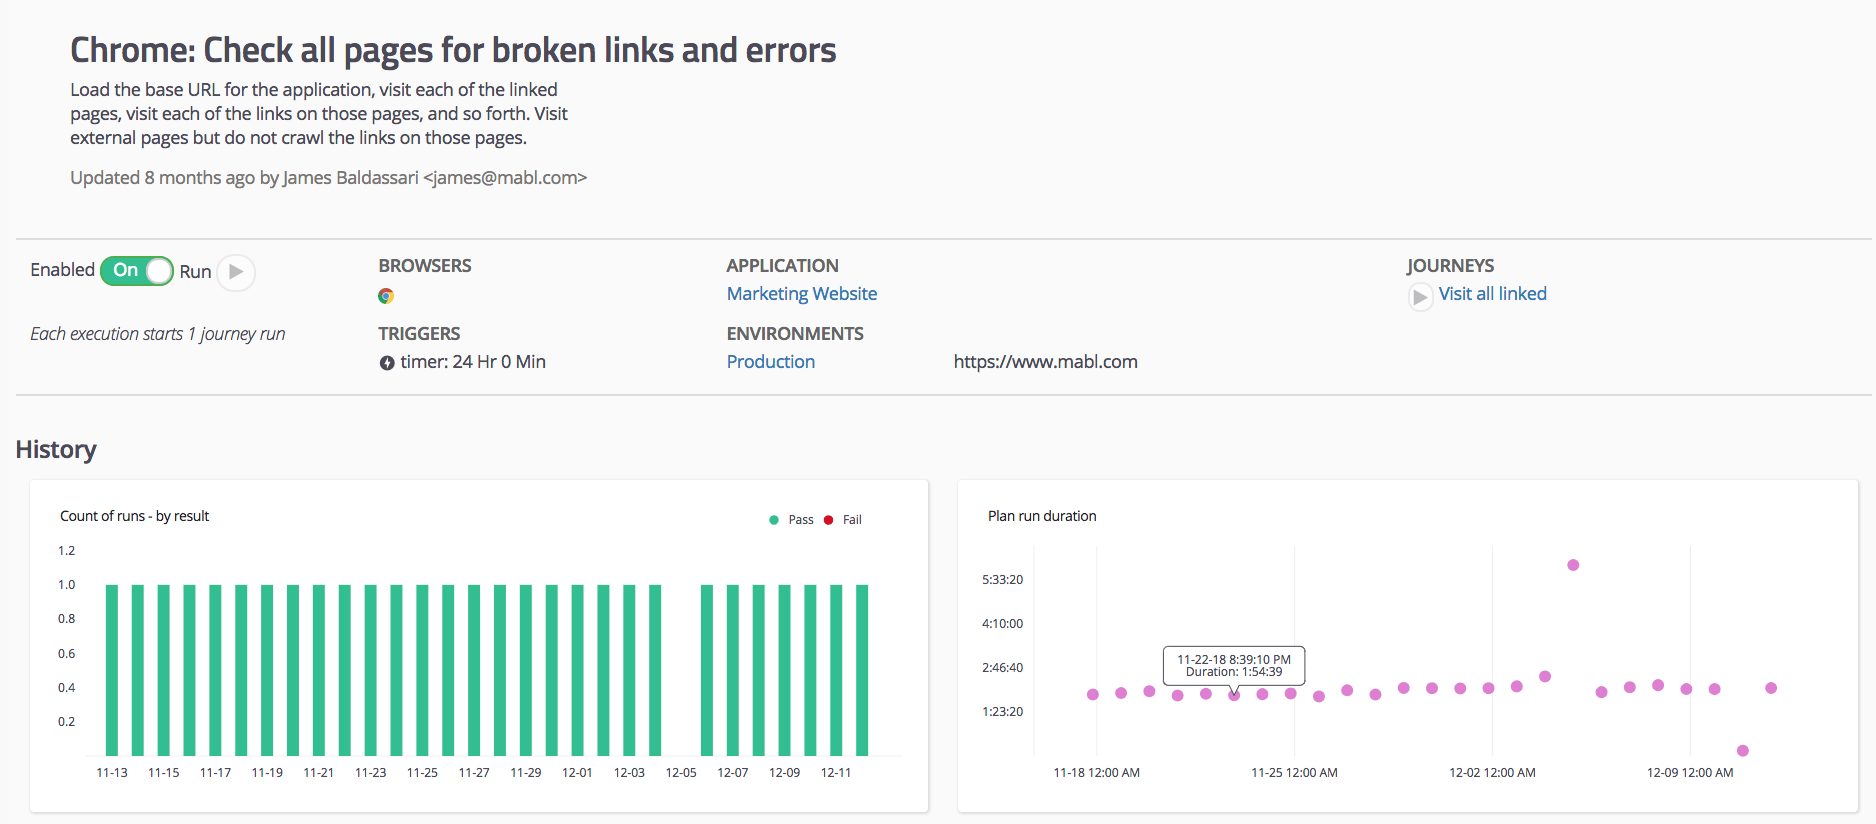Toggle the Fail legend red dot
The height and width of the screenshot is (824, 1876).
[x=828, y=520]
